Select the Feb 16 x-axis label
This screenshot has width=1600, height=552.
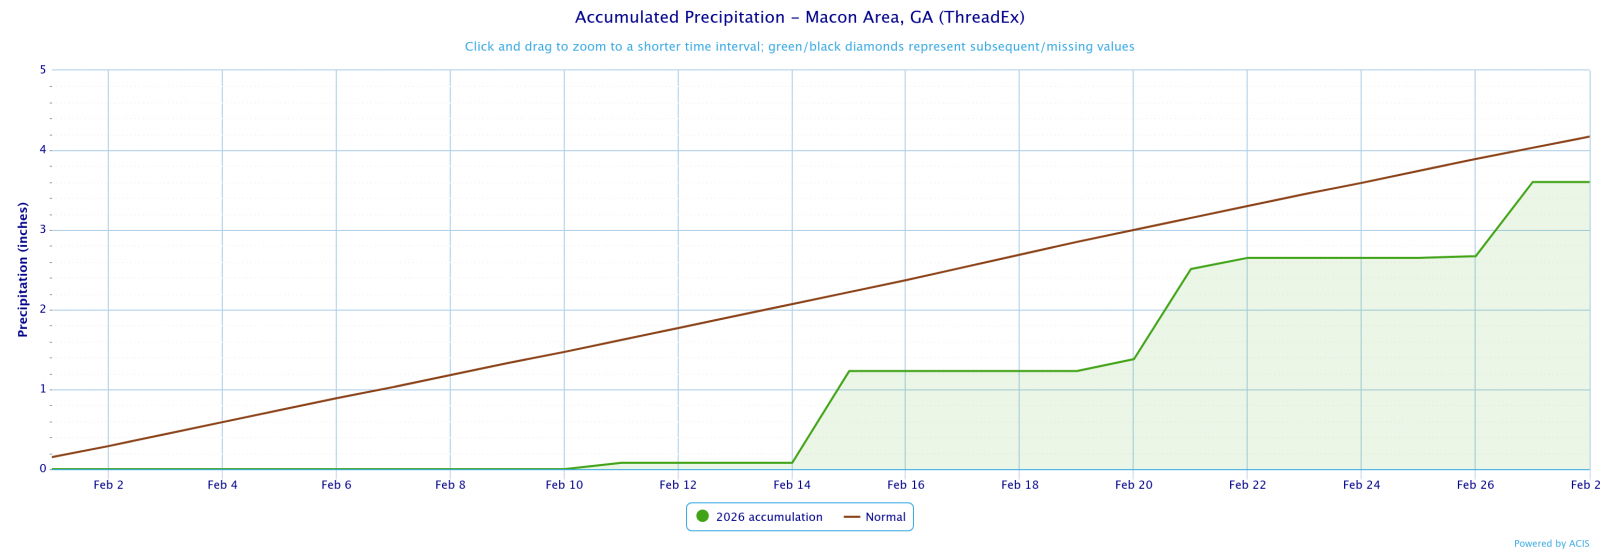pos(905,485)
